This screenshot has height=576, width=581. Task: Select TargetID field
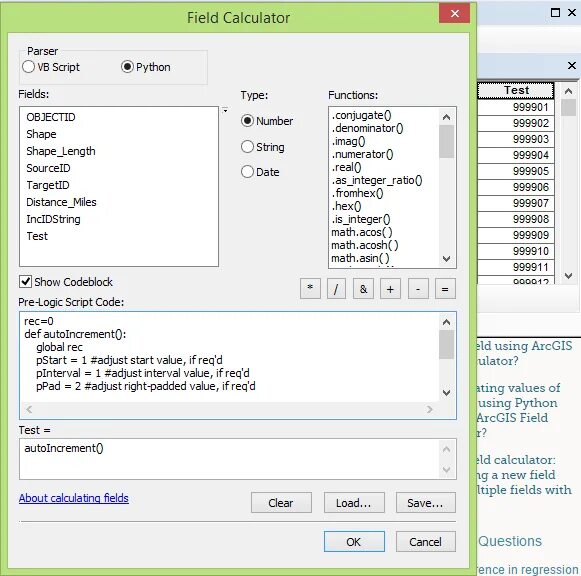click(48, 185)
